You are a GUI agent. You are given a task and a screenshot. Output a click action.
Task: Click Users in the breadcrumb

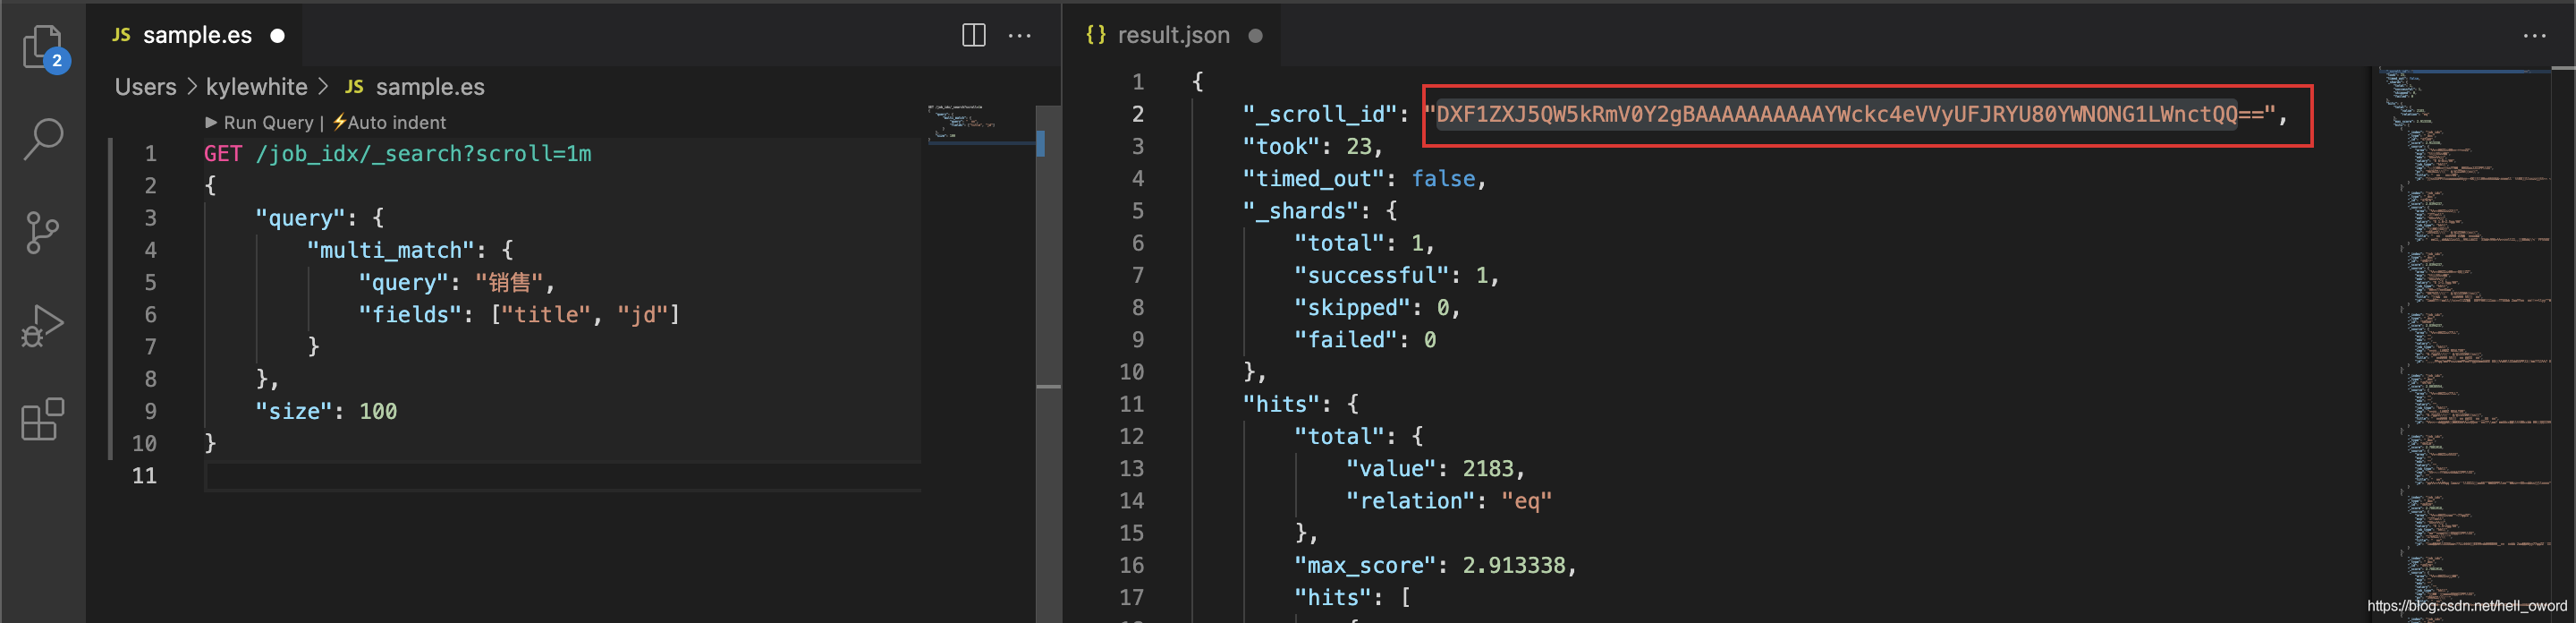(x=145, y=87)
